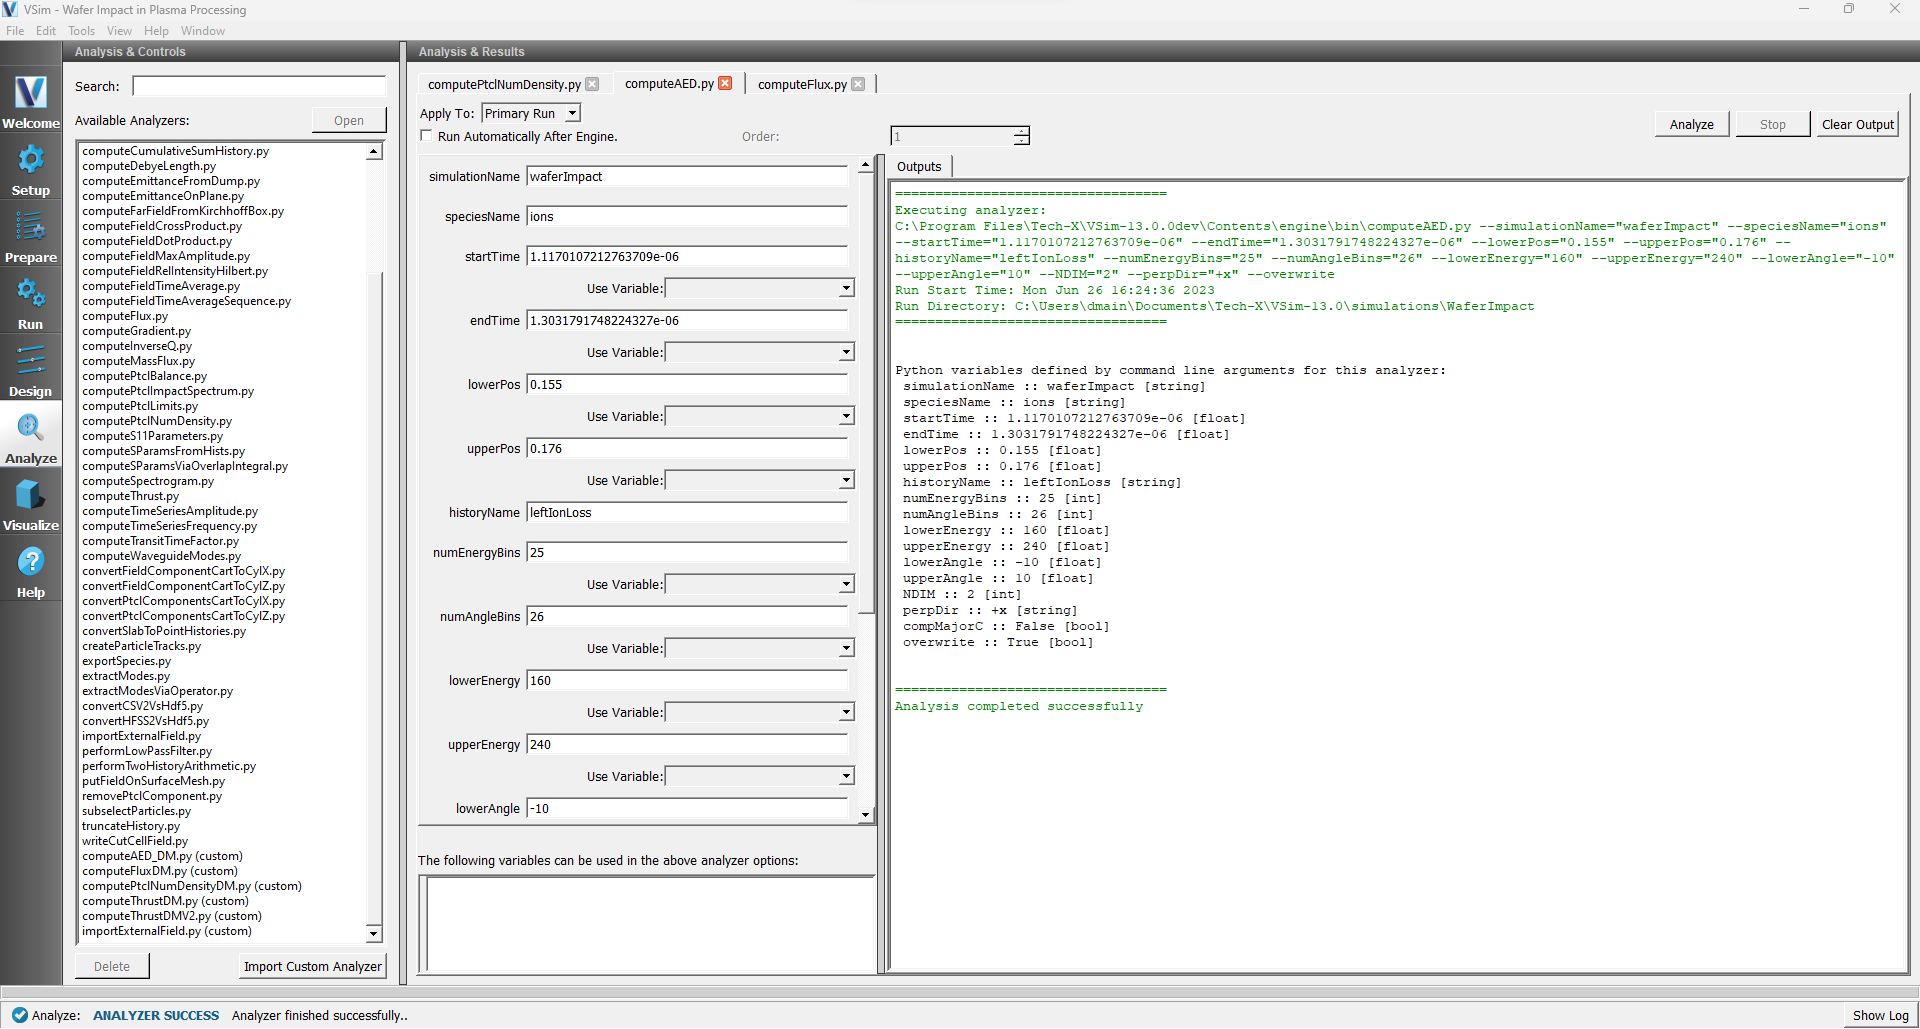Select createParticleTracks.py in analyzer list
Viewport: 1920px width, 1029px height.
pos(141,646)
